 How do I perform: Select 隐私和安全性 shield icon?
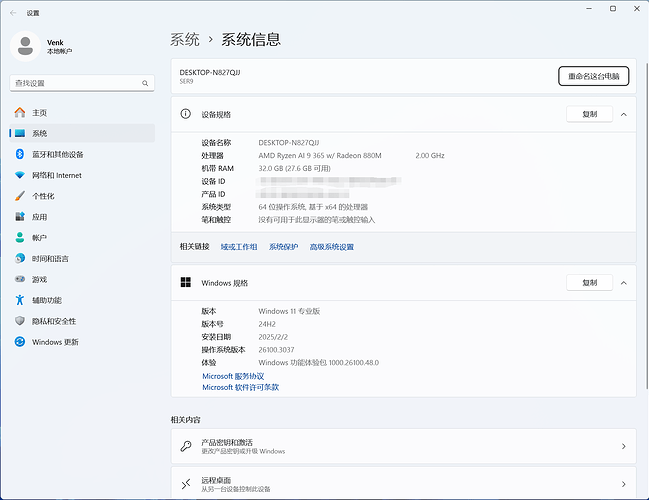(19, 321)
